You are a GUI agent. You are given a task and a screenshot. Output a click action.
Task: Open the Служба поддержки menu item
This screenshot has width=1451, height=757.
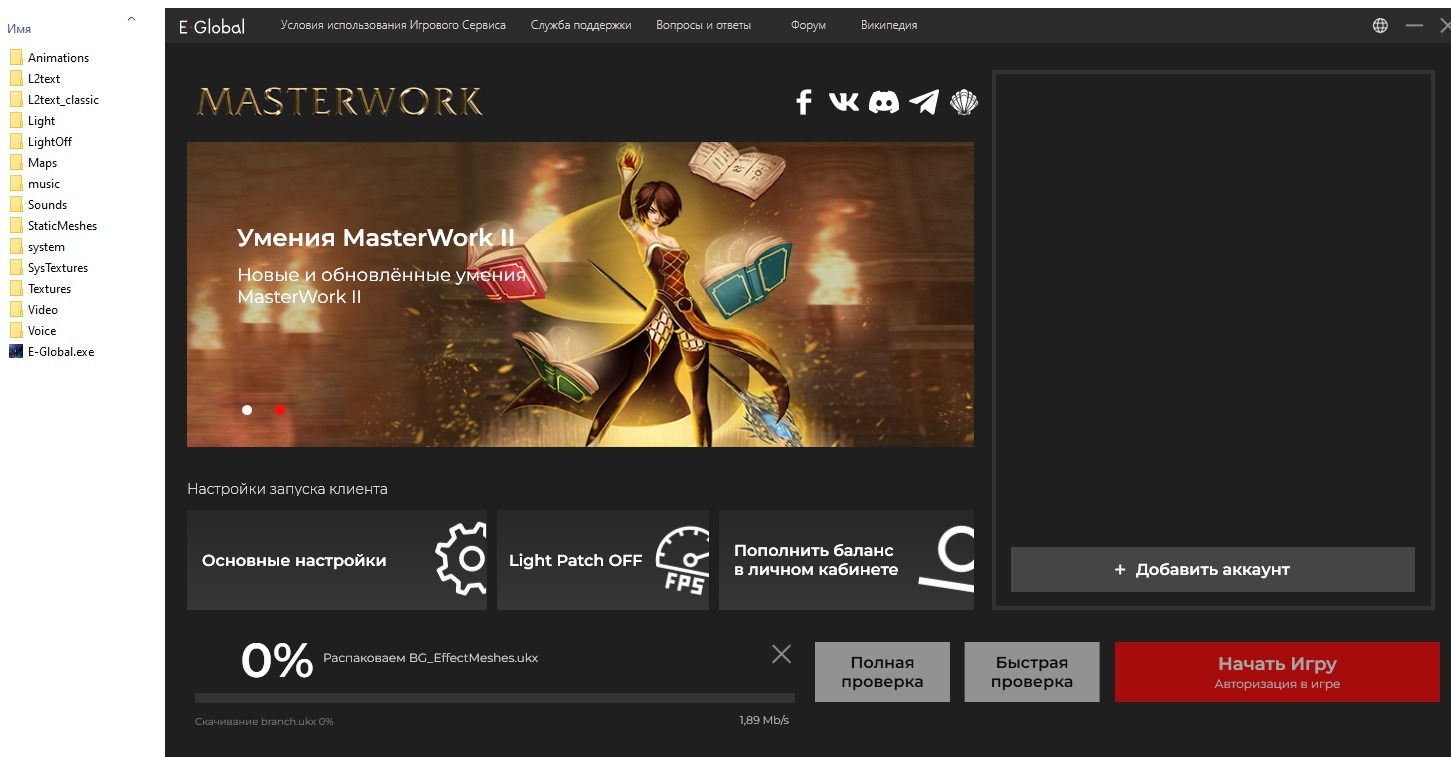tap(581, 25)
